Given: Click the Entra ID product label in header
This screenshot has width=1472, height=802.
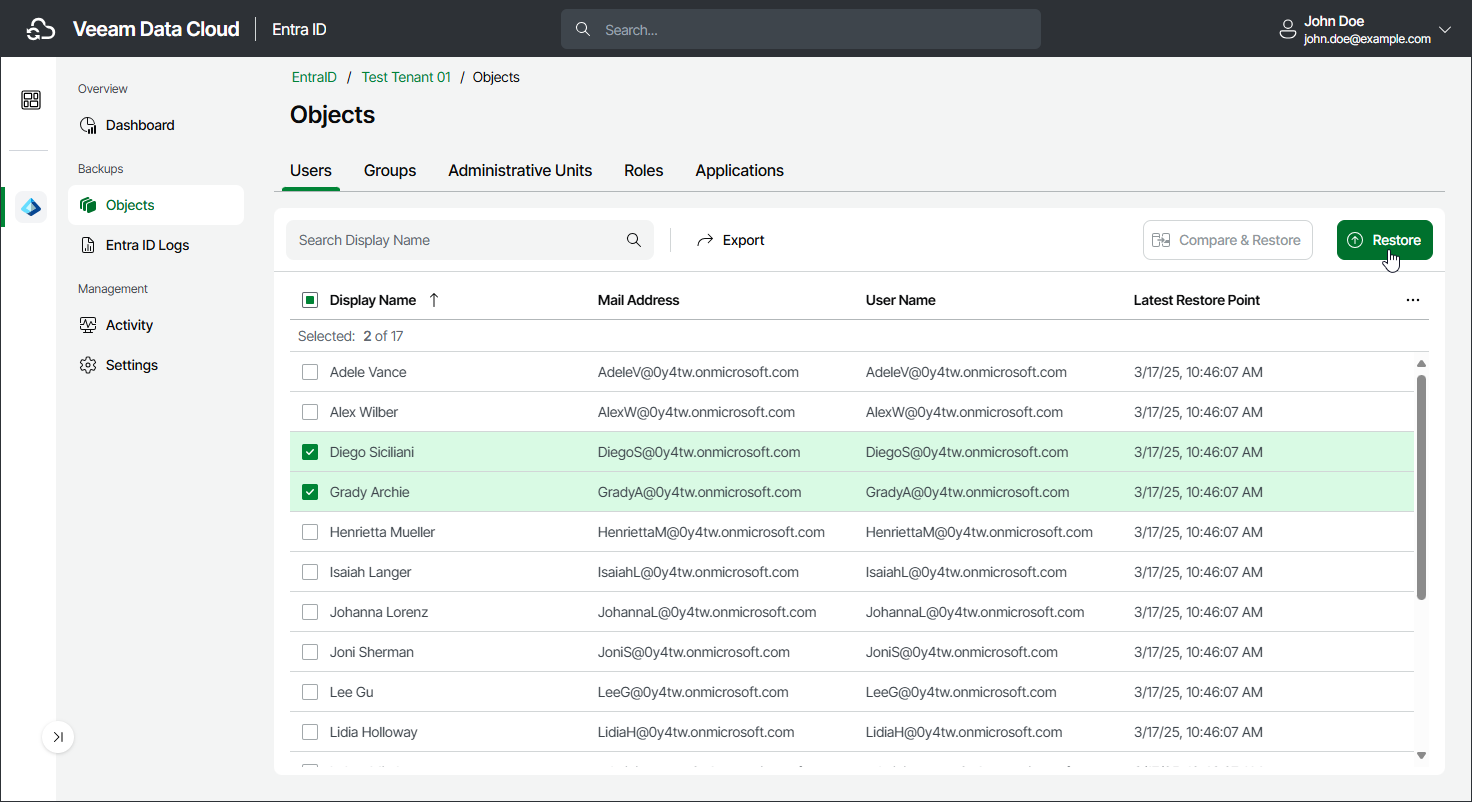Looking at the screenshot, I should tap(299, 30).
